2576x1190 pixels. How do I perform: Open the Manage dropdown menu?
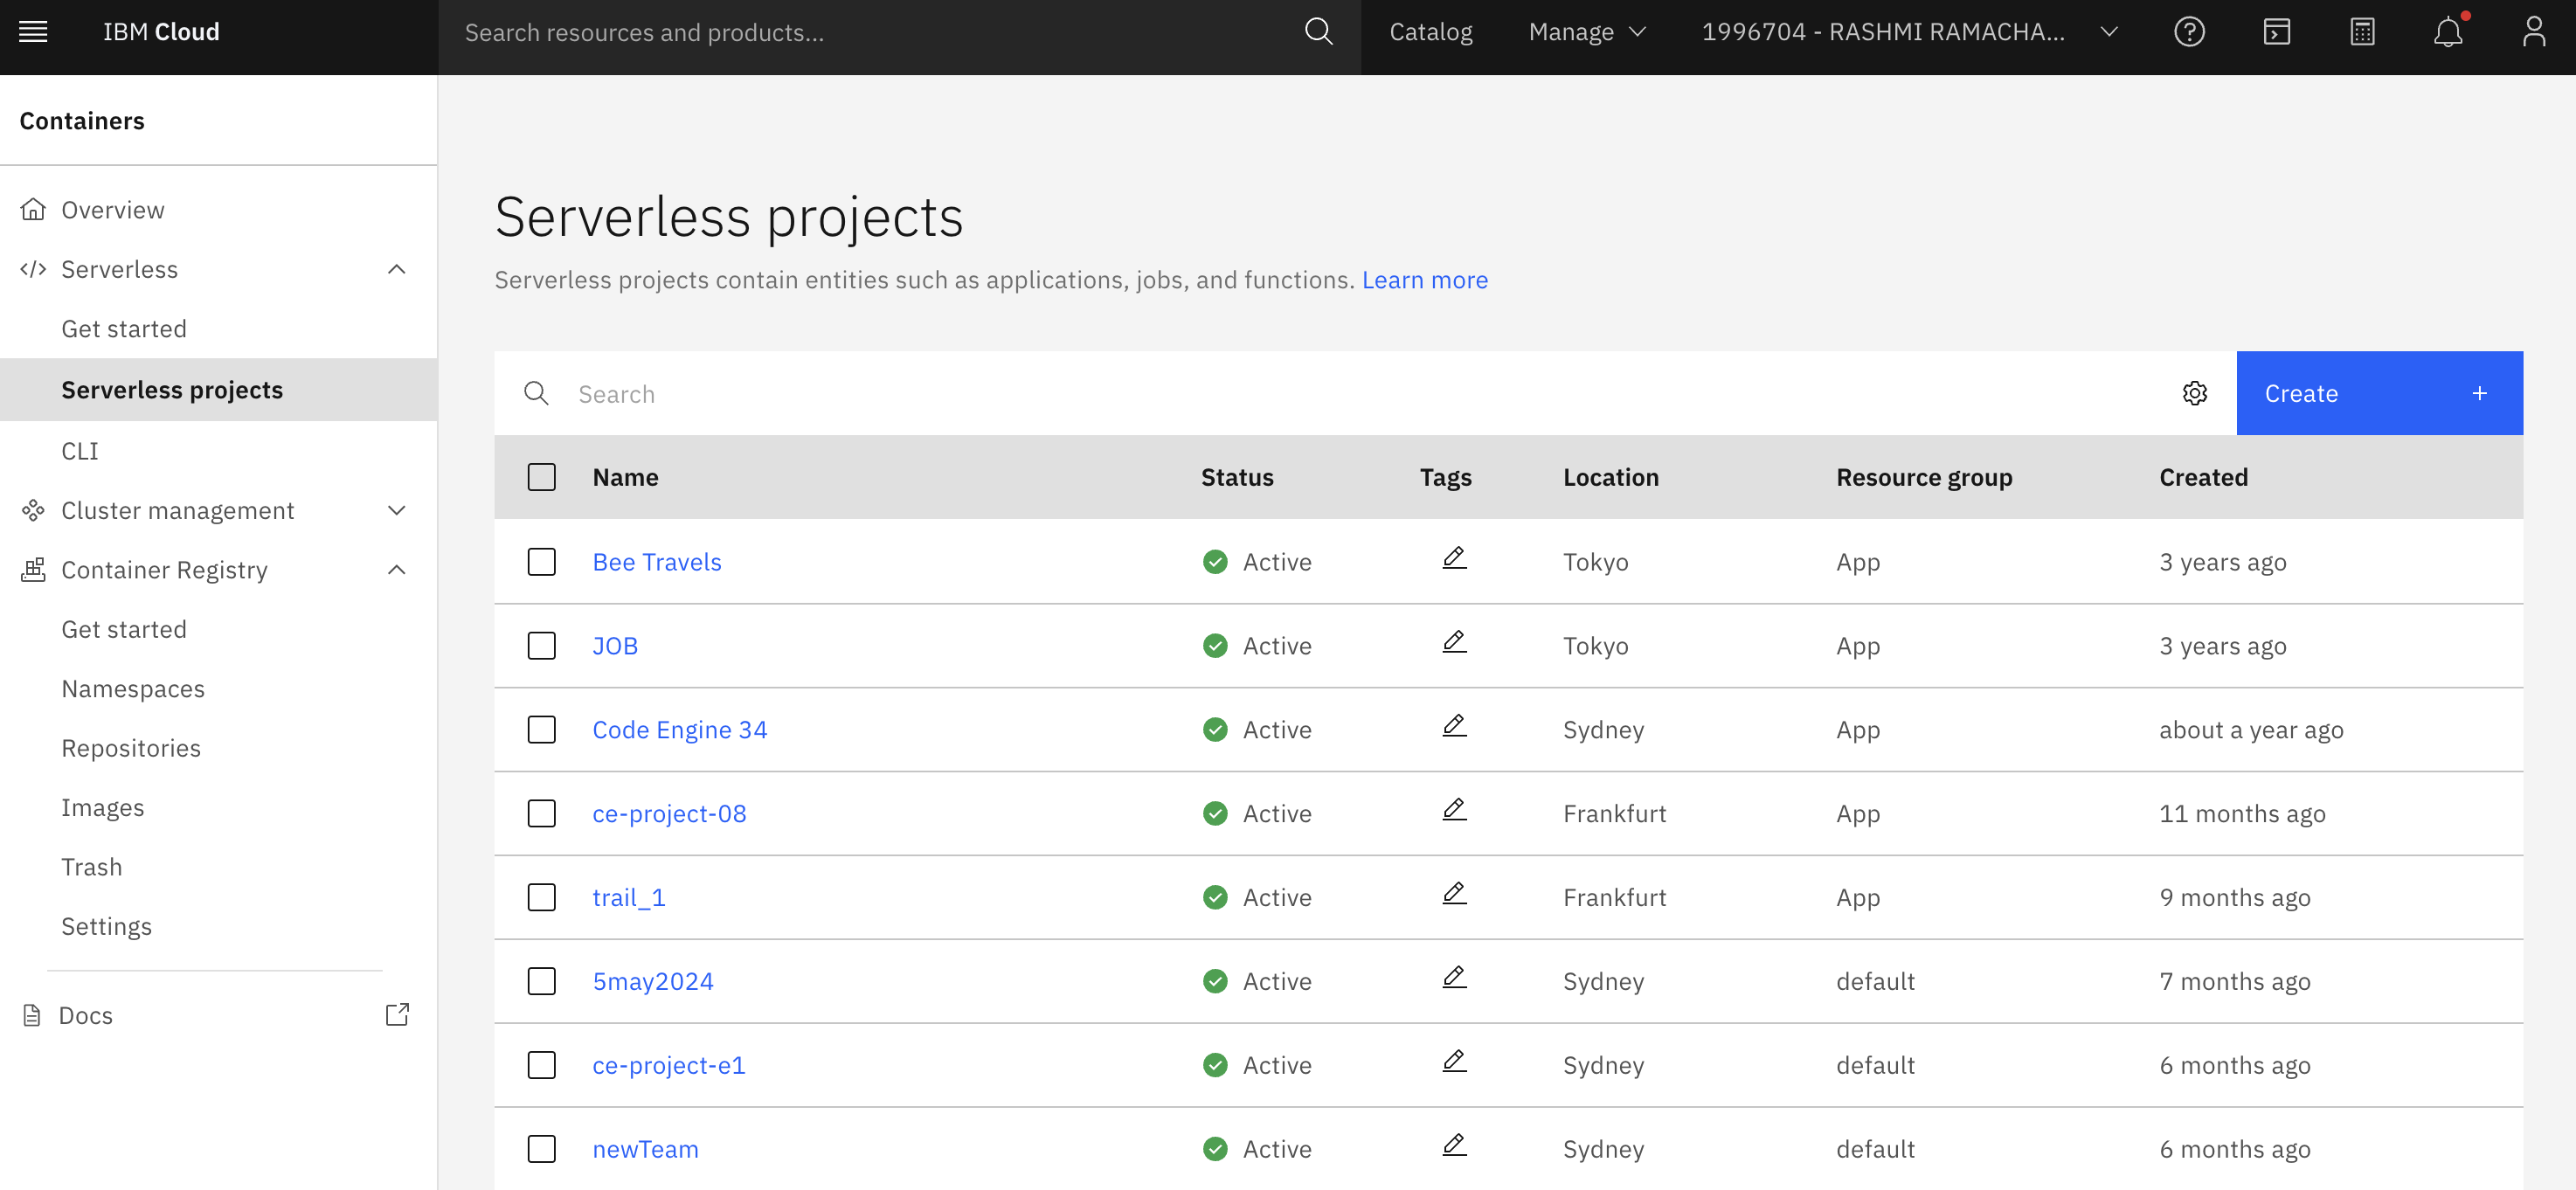[1586, 32]
